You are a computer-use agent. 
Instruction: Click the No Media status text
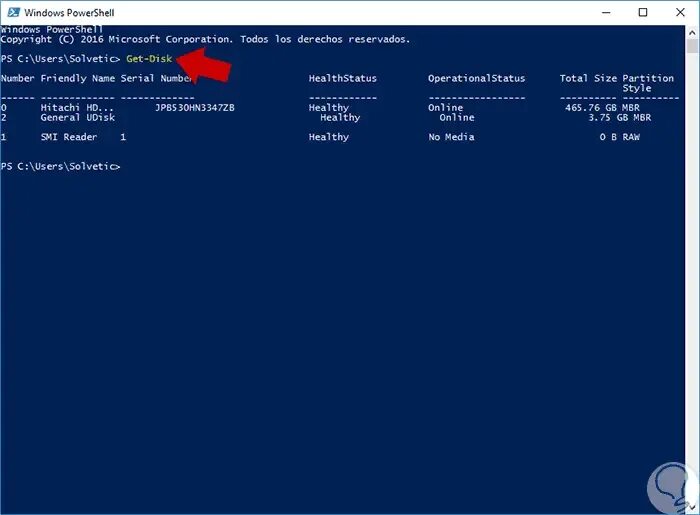coord(451,137)
